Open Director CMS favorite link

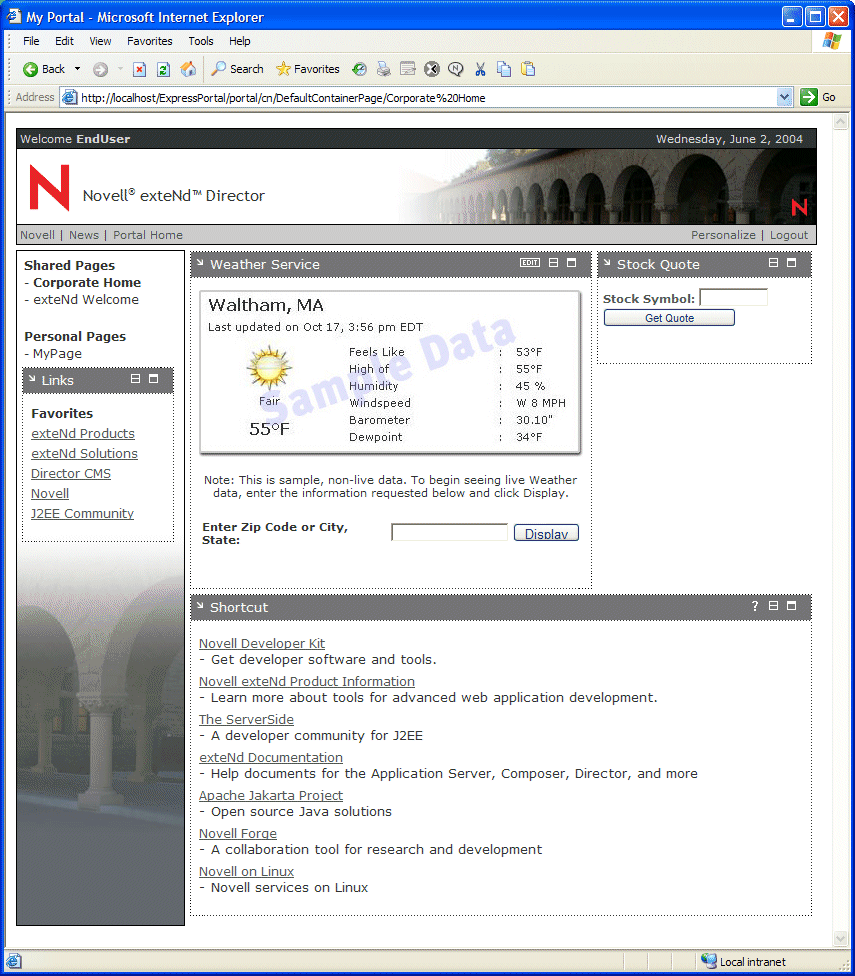point(71,473)
